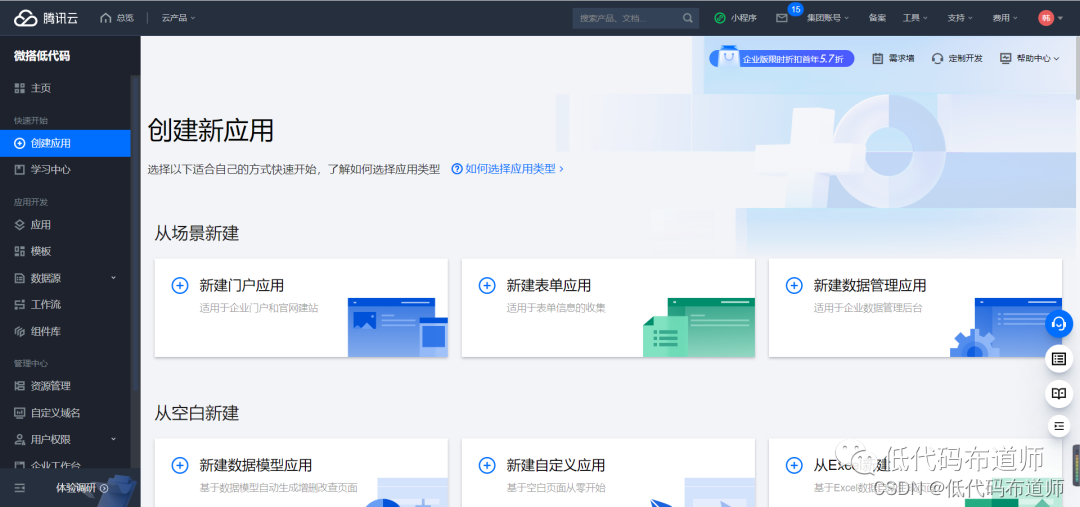Click the 企业版限时折扣 promotion banner

(x=782, y=58)
